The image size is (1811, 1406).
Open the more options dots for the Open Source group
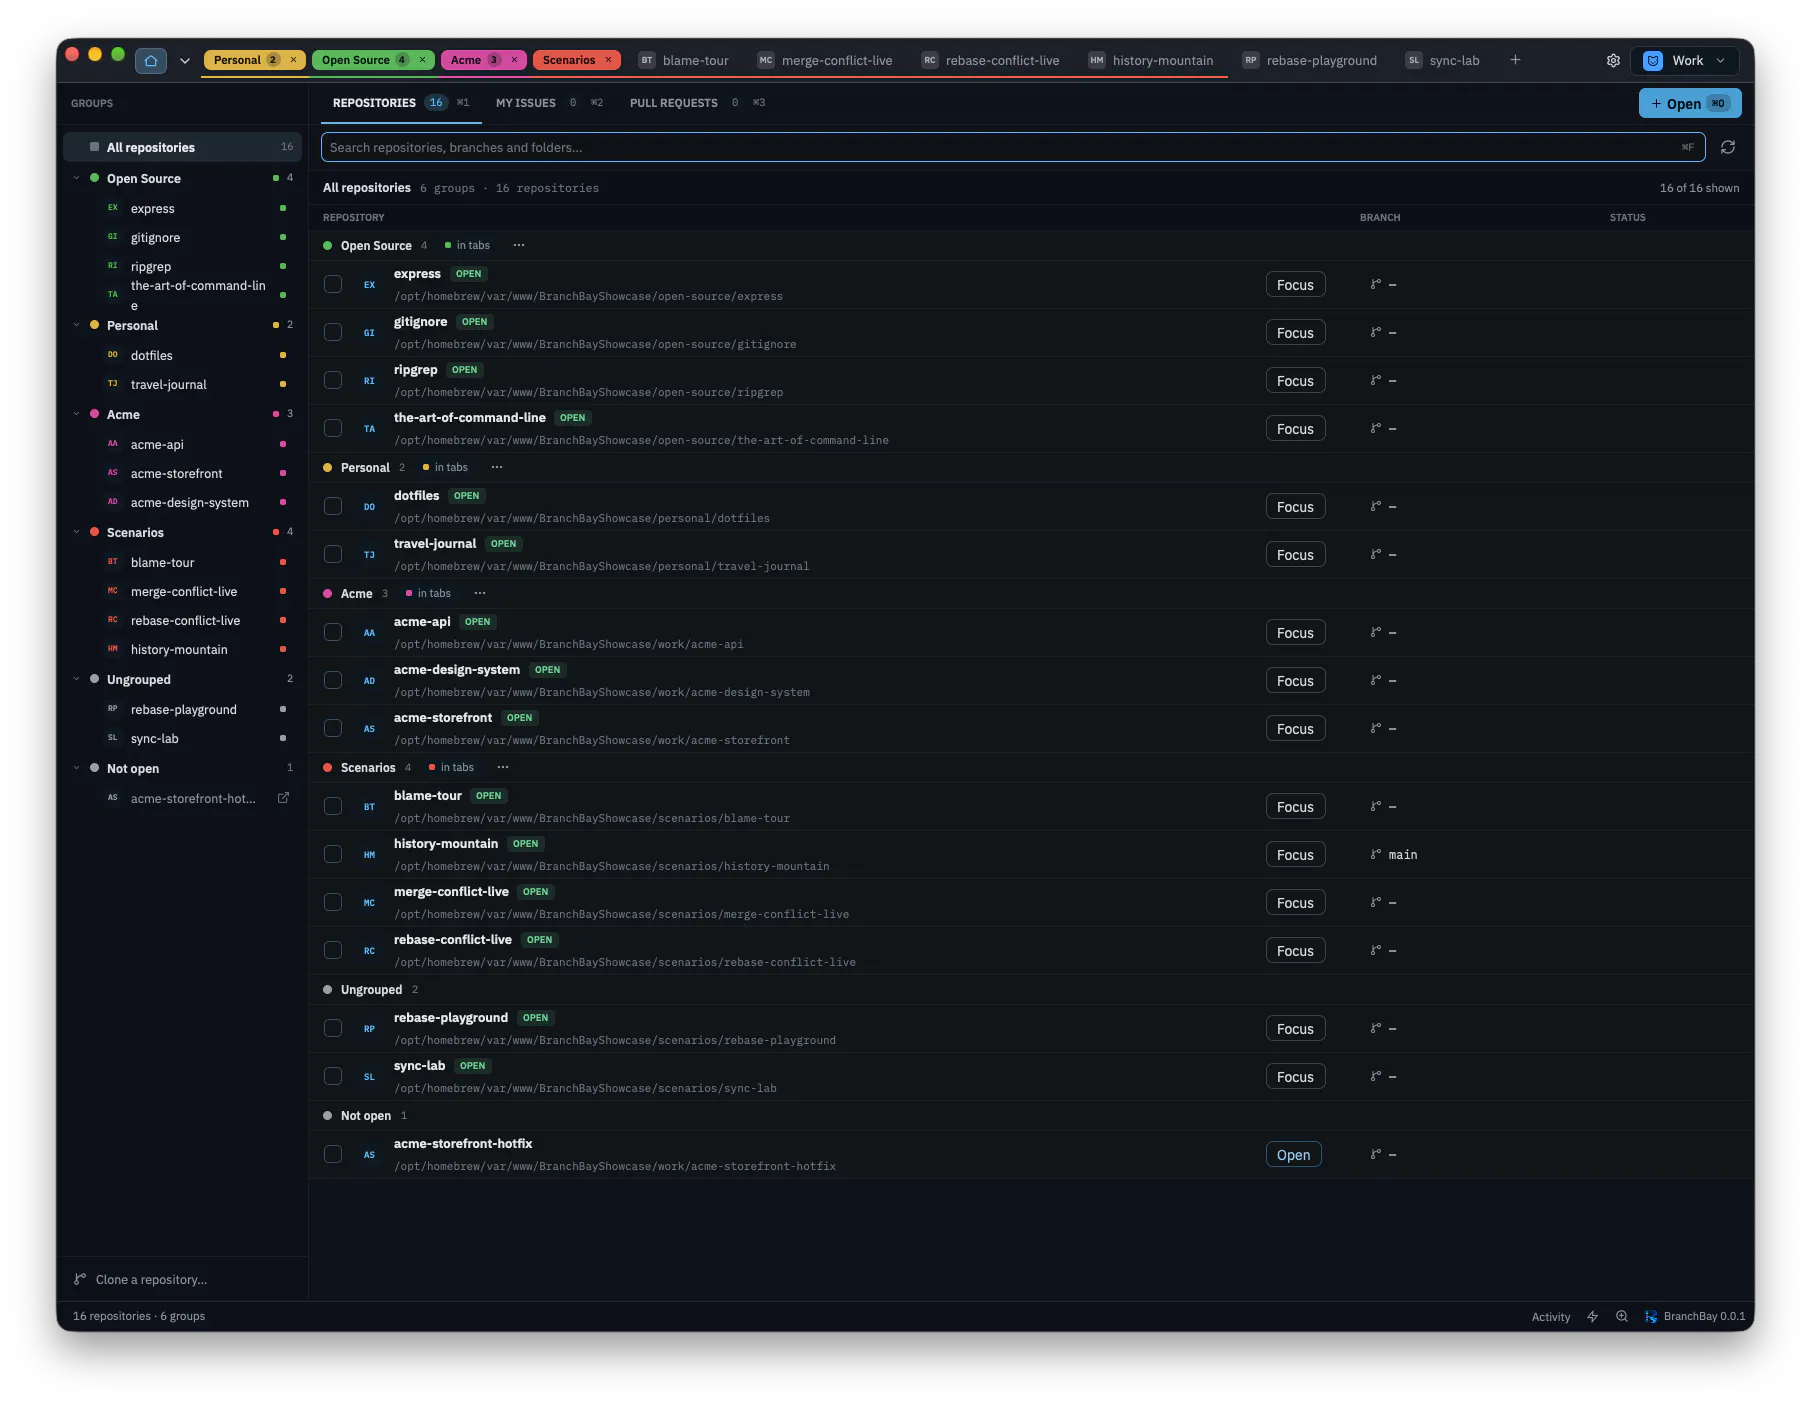click(519, 245)
